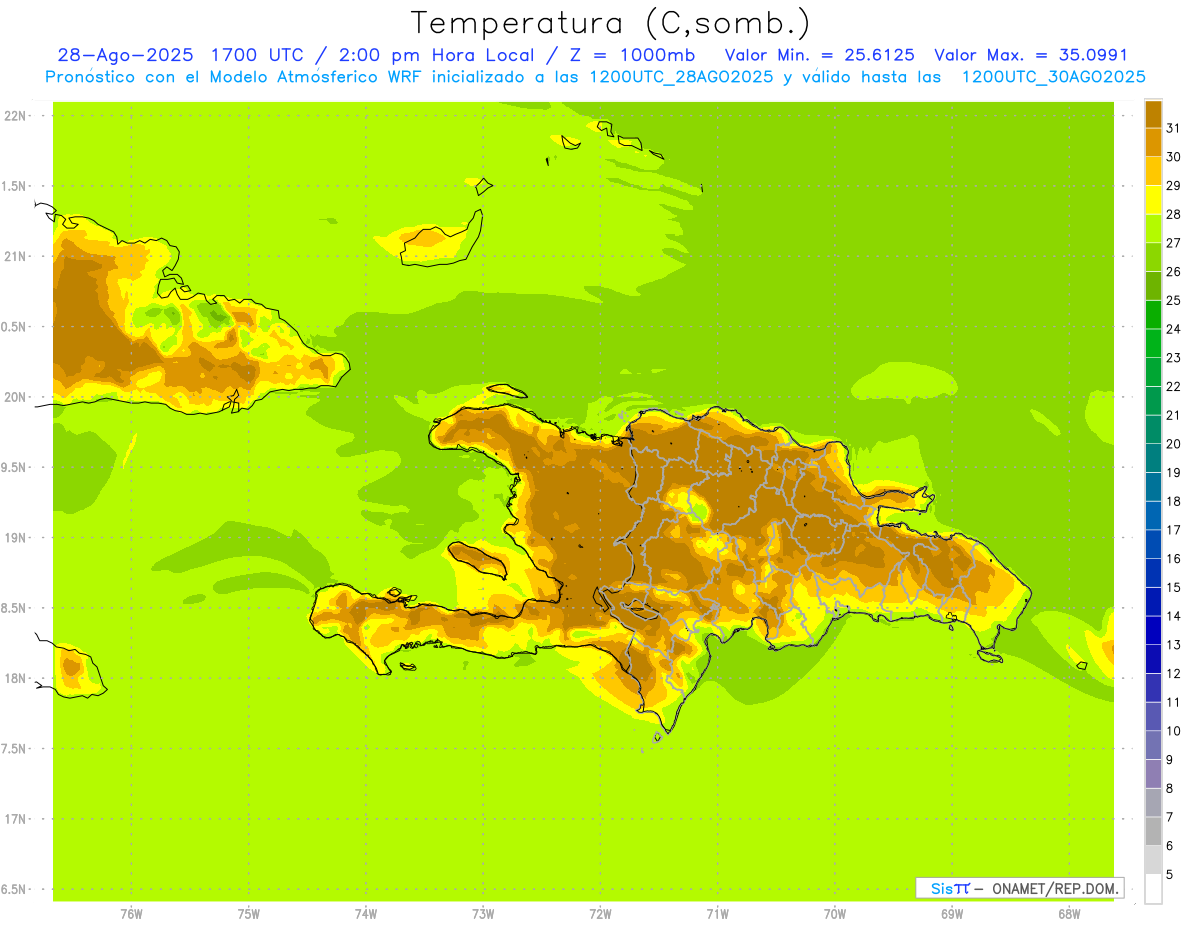
Task: Select the date "28-Ago-2025" in header
Action: [127, 55]
